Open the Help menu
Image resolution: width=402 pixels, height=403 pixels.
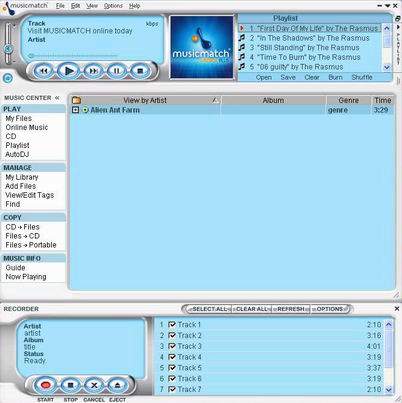(134, 6)
